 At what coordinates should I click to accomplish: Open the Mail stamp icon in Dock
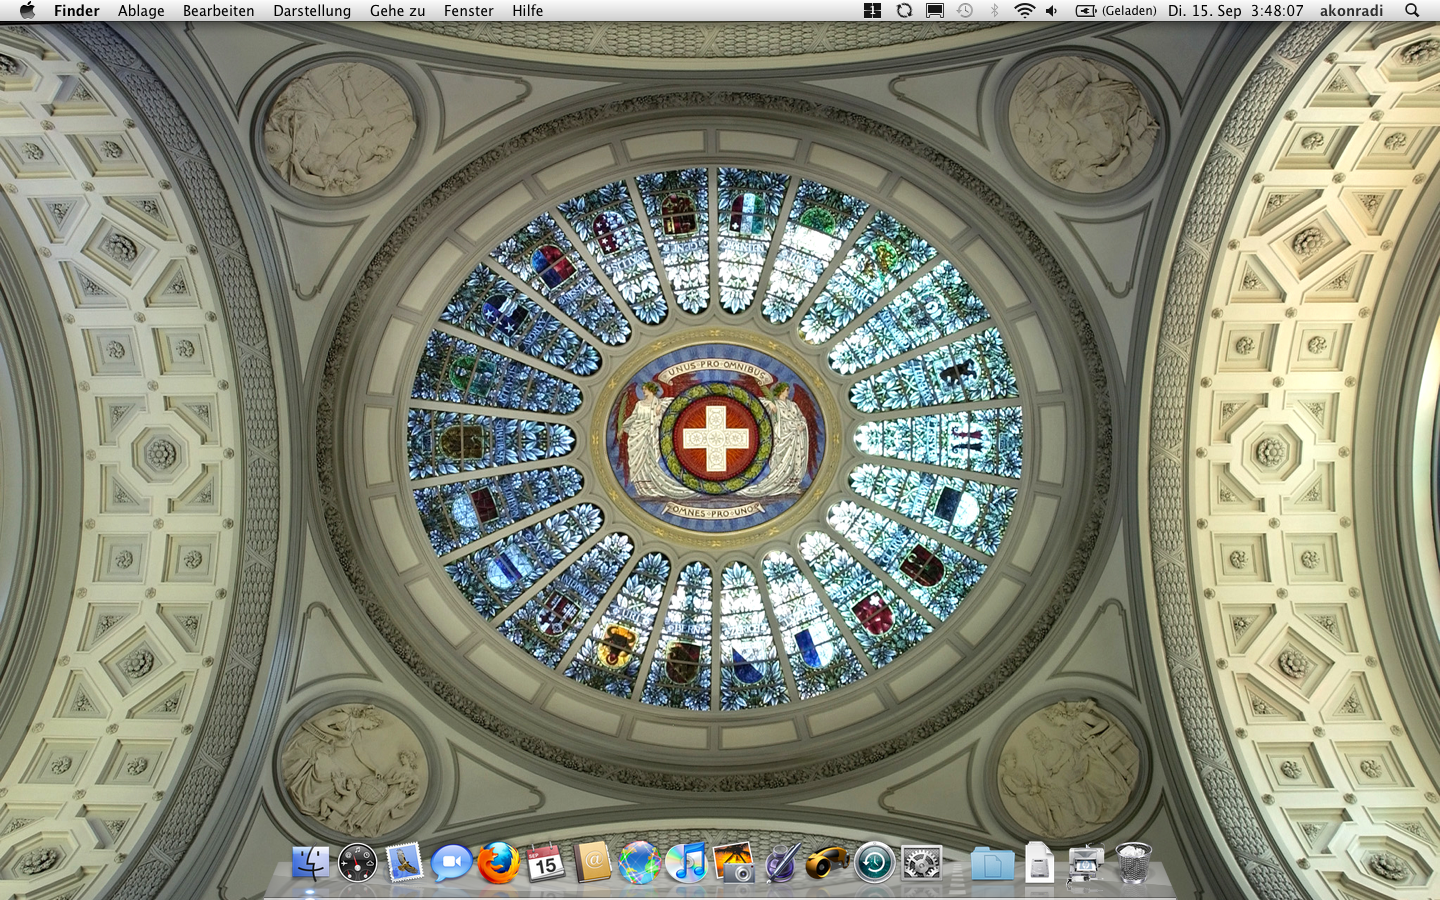point(404,862)
